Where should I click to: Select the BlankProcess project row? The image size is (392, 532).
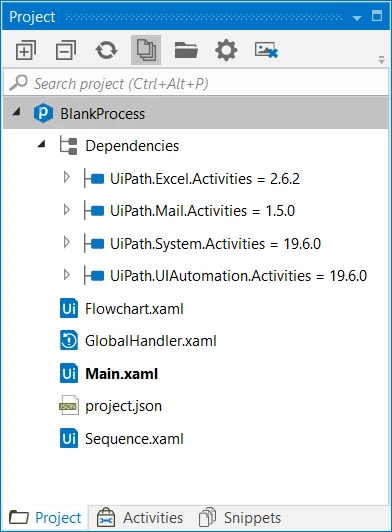[196, 113]
